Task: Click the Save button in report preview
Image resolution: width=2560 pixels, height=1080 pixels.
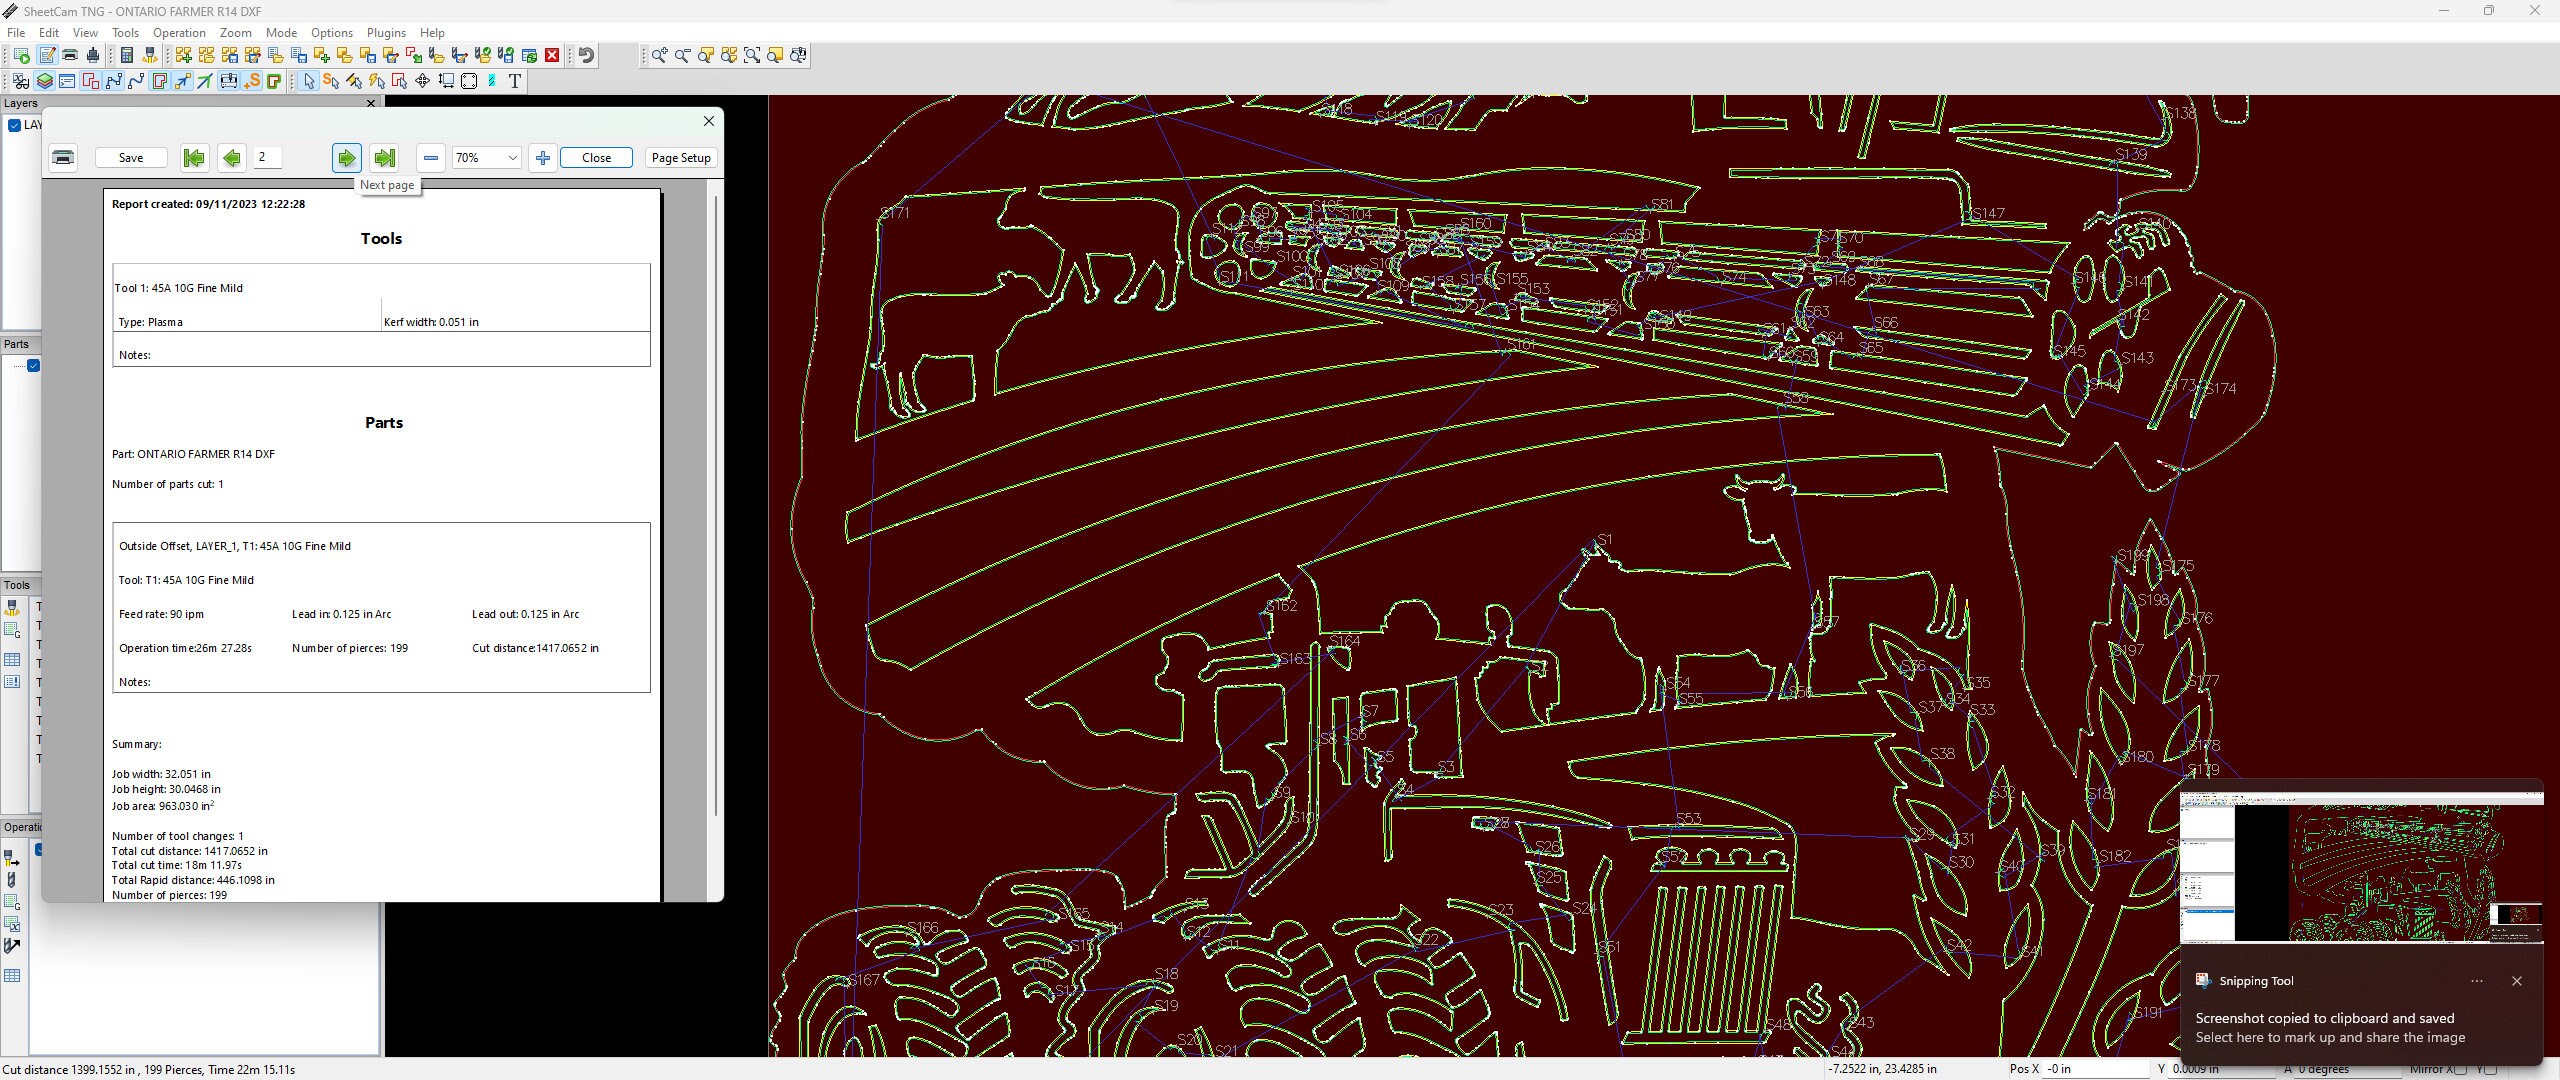Action: coord(130,157)
